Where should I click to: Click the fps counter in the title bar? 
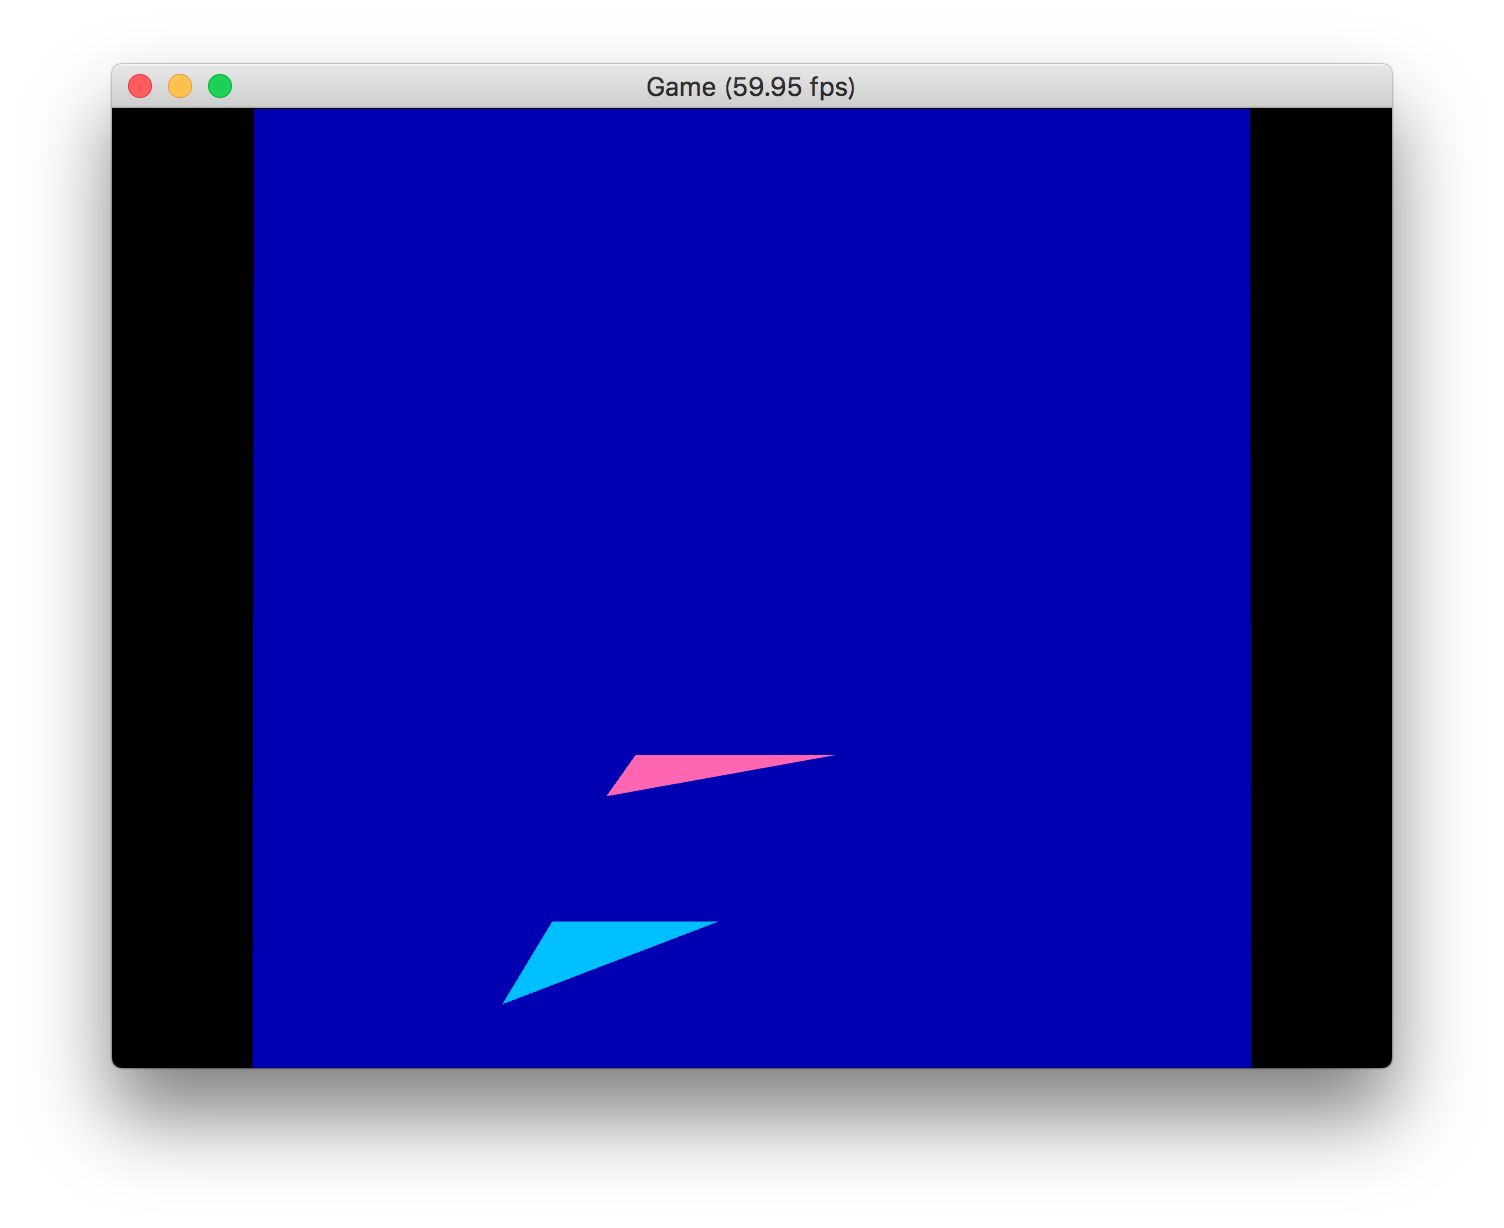coord(790,87)
